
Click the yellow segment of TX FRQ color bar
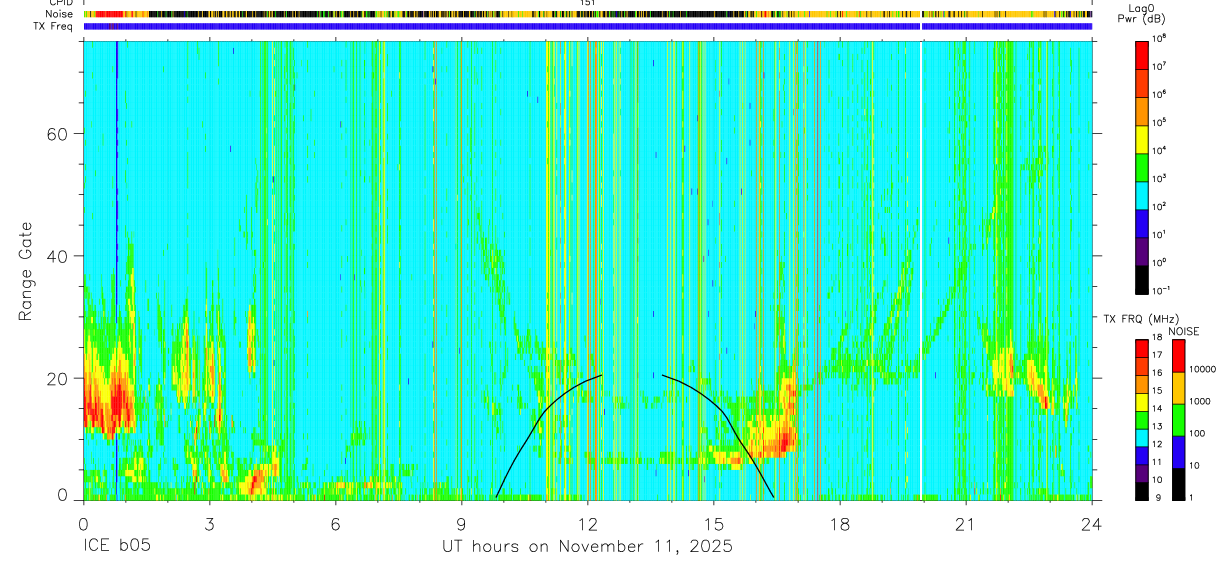tap(1142, 402)
